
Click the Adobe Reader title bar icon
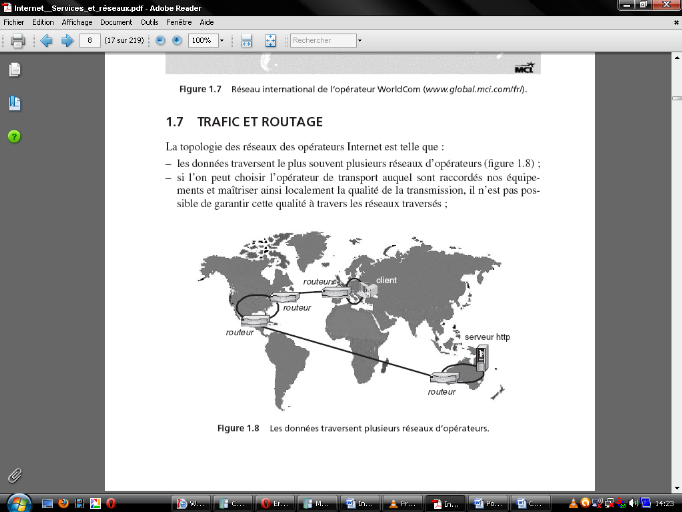tap(7, 8)
